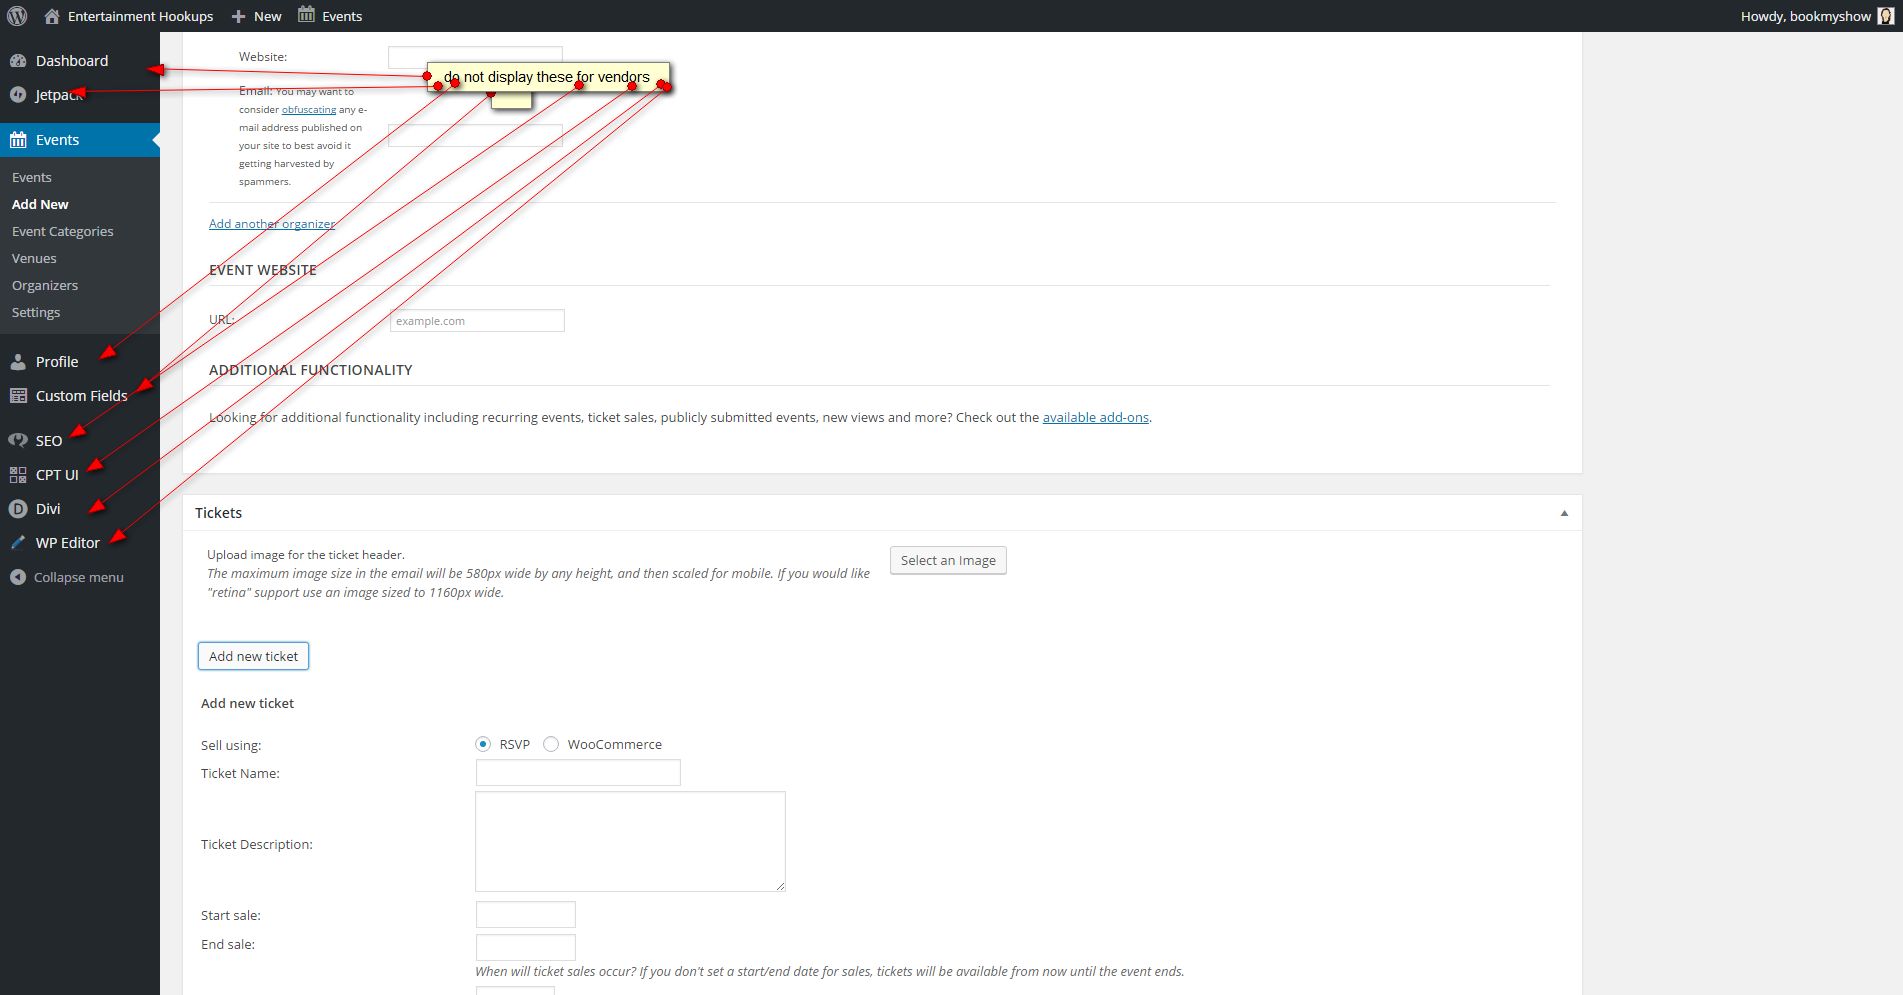Click into the Ticket Description textarea
The height and width of the screenshot is (995, 1903).
coord(630,842)
